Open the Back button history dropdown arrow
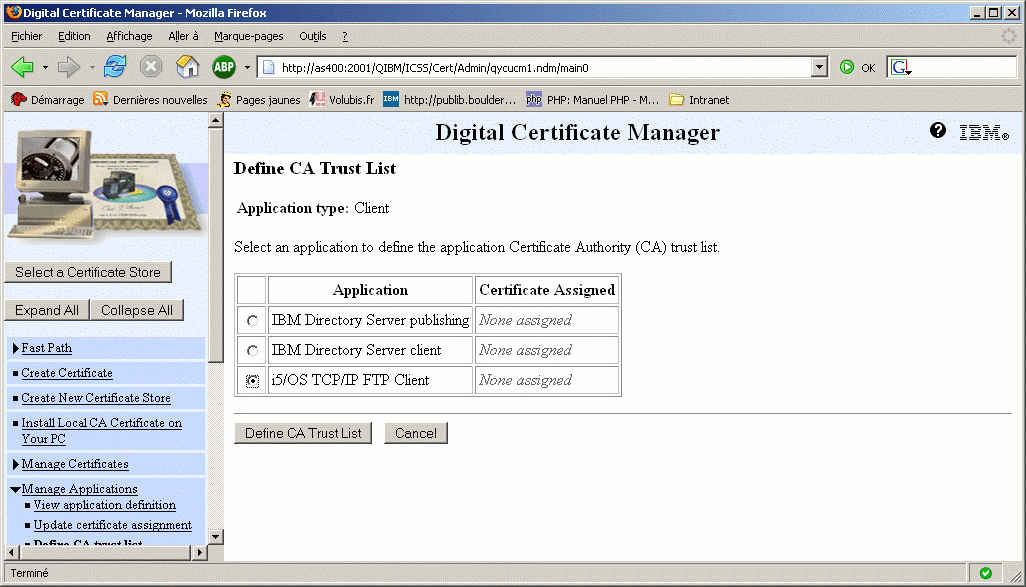Viewport: 1026px width, 587px height. [45, 67]
